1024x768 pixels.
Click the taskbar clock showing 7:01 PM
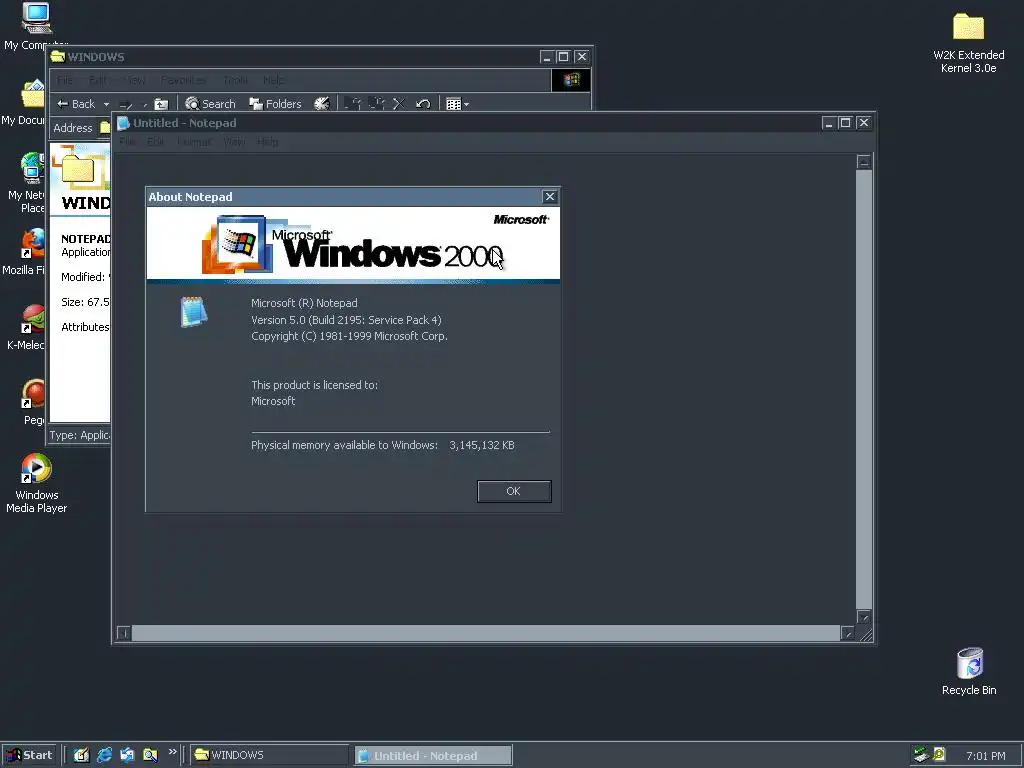(x=986, y=756)
